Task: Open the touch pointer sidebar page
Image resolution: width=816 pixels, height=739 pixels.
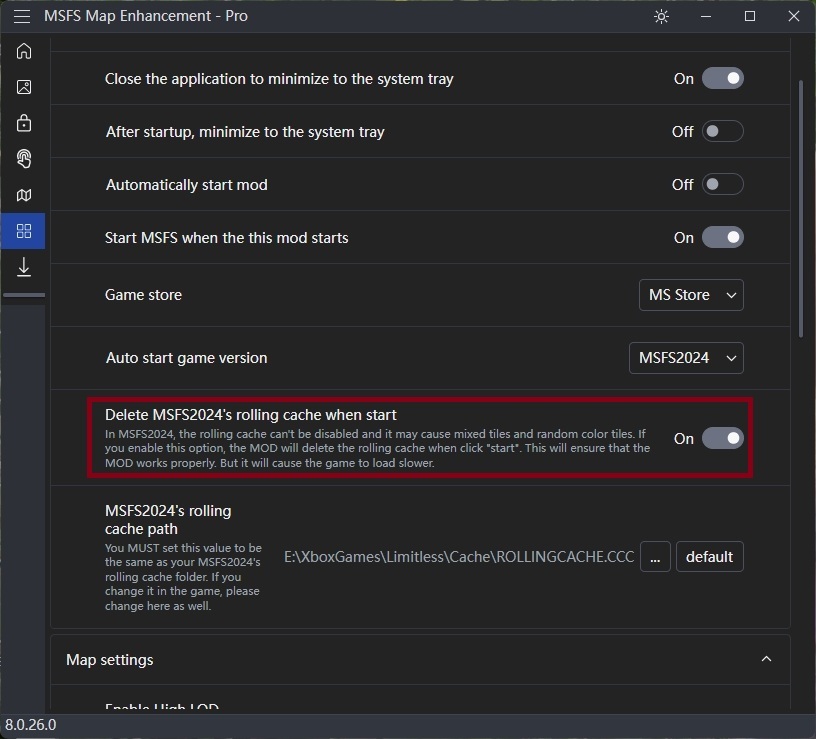Action: pos(24,159)
